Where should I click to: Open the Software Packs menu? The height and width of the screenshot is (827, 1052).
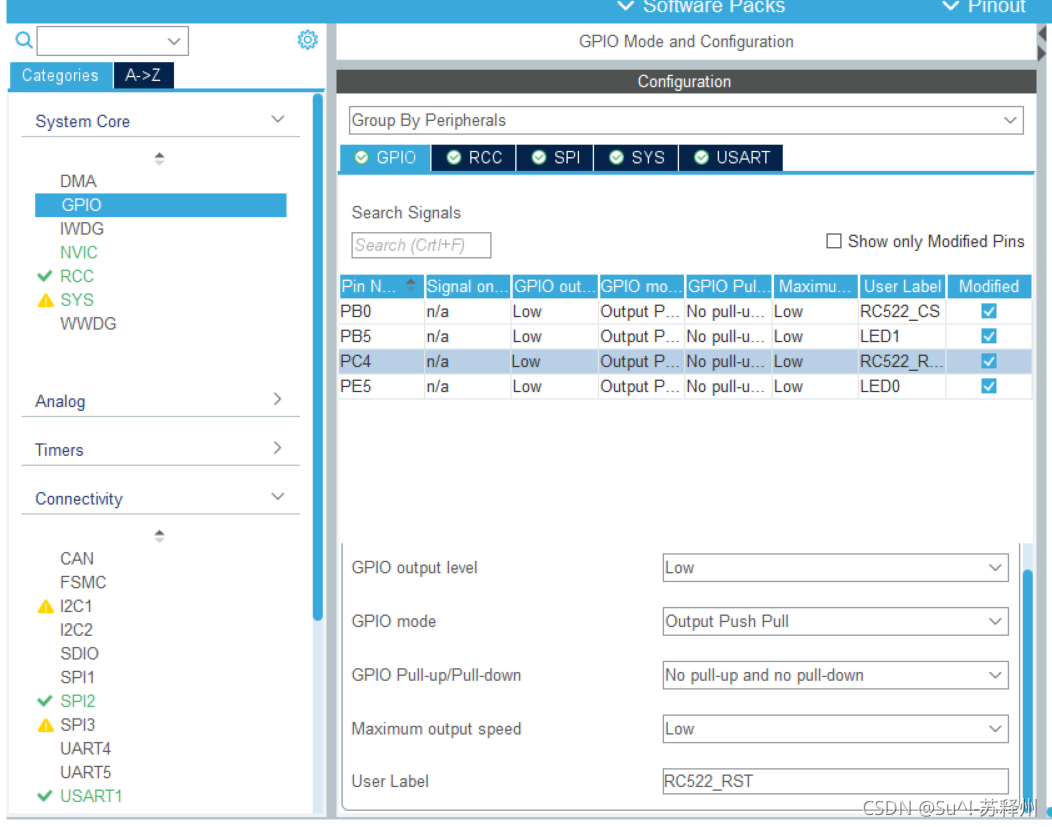701,7
